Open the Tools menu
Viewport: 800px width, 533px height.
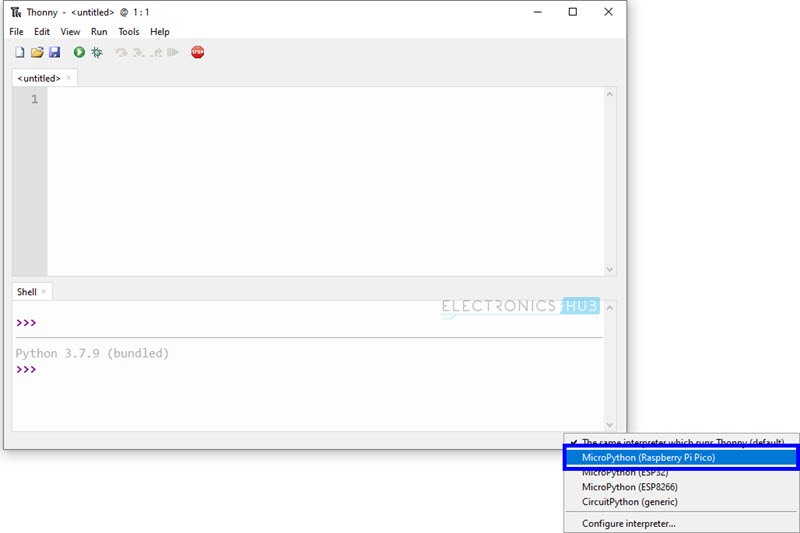click(129, 32)
